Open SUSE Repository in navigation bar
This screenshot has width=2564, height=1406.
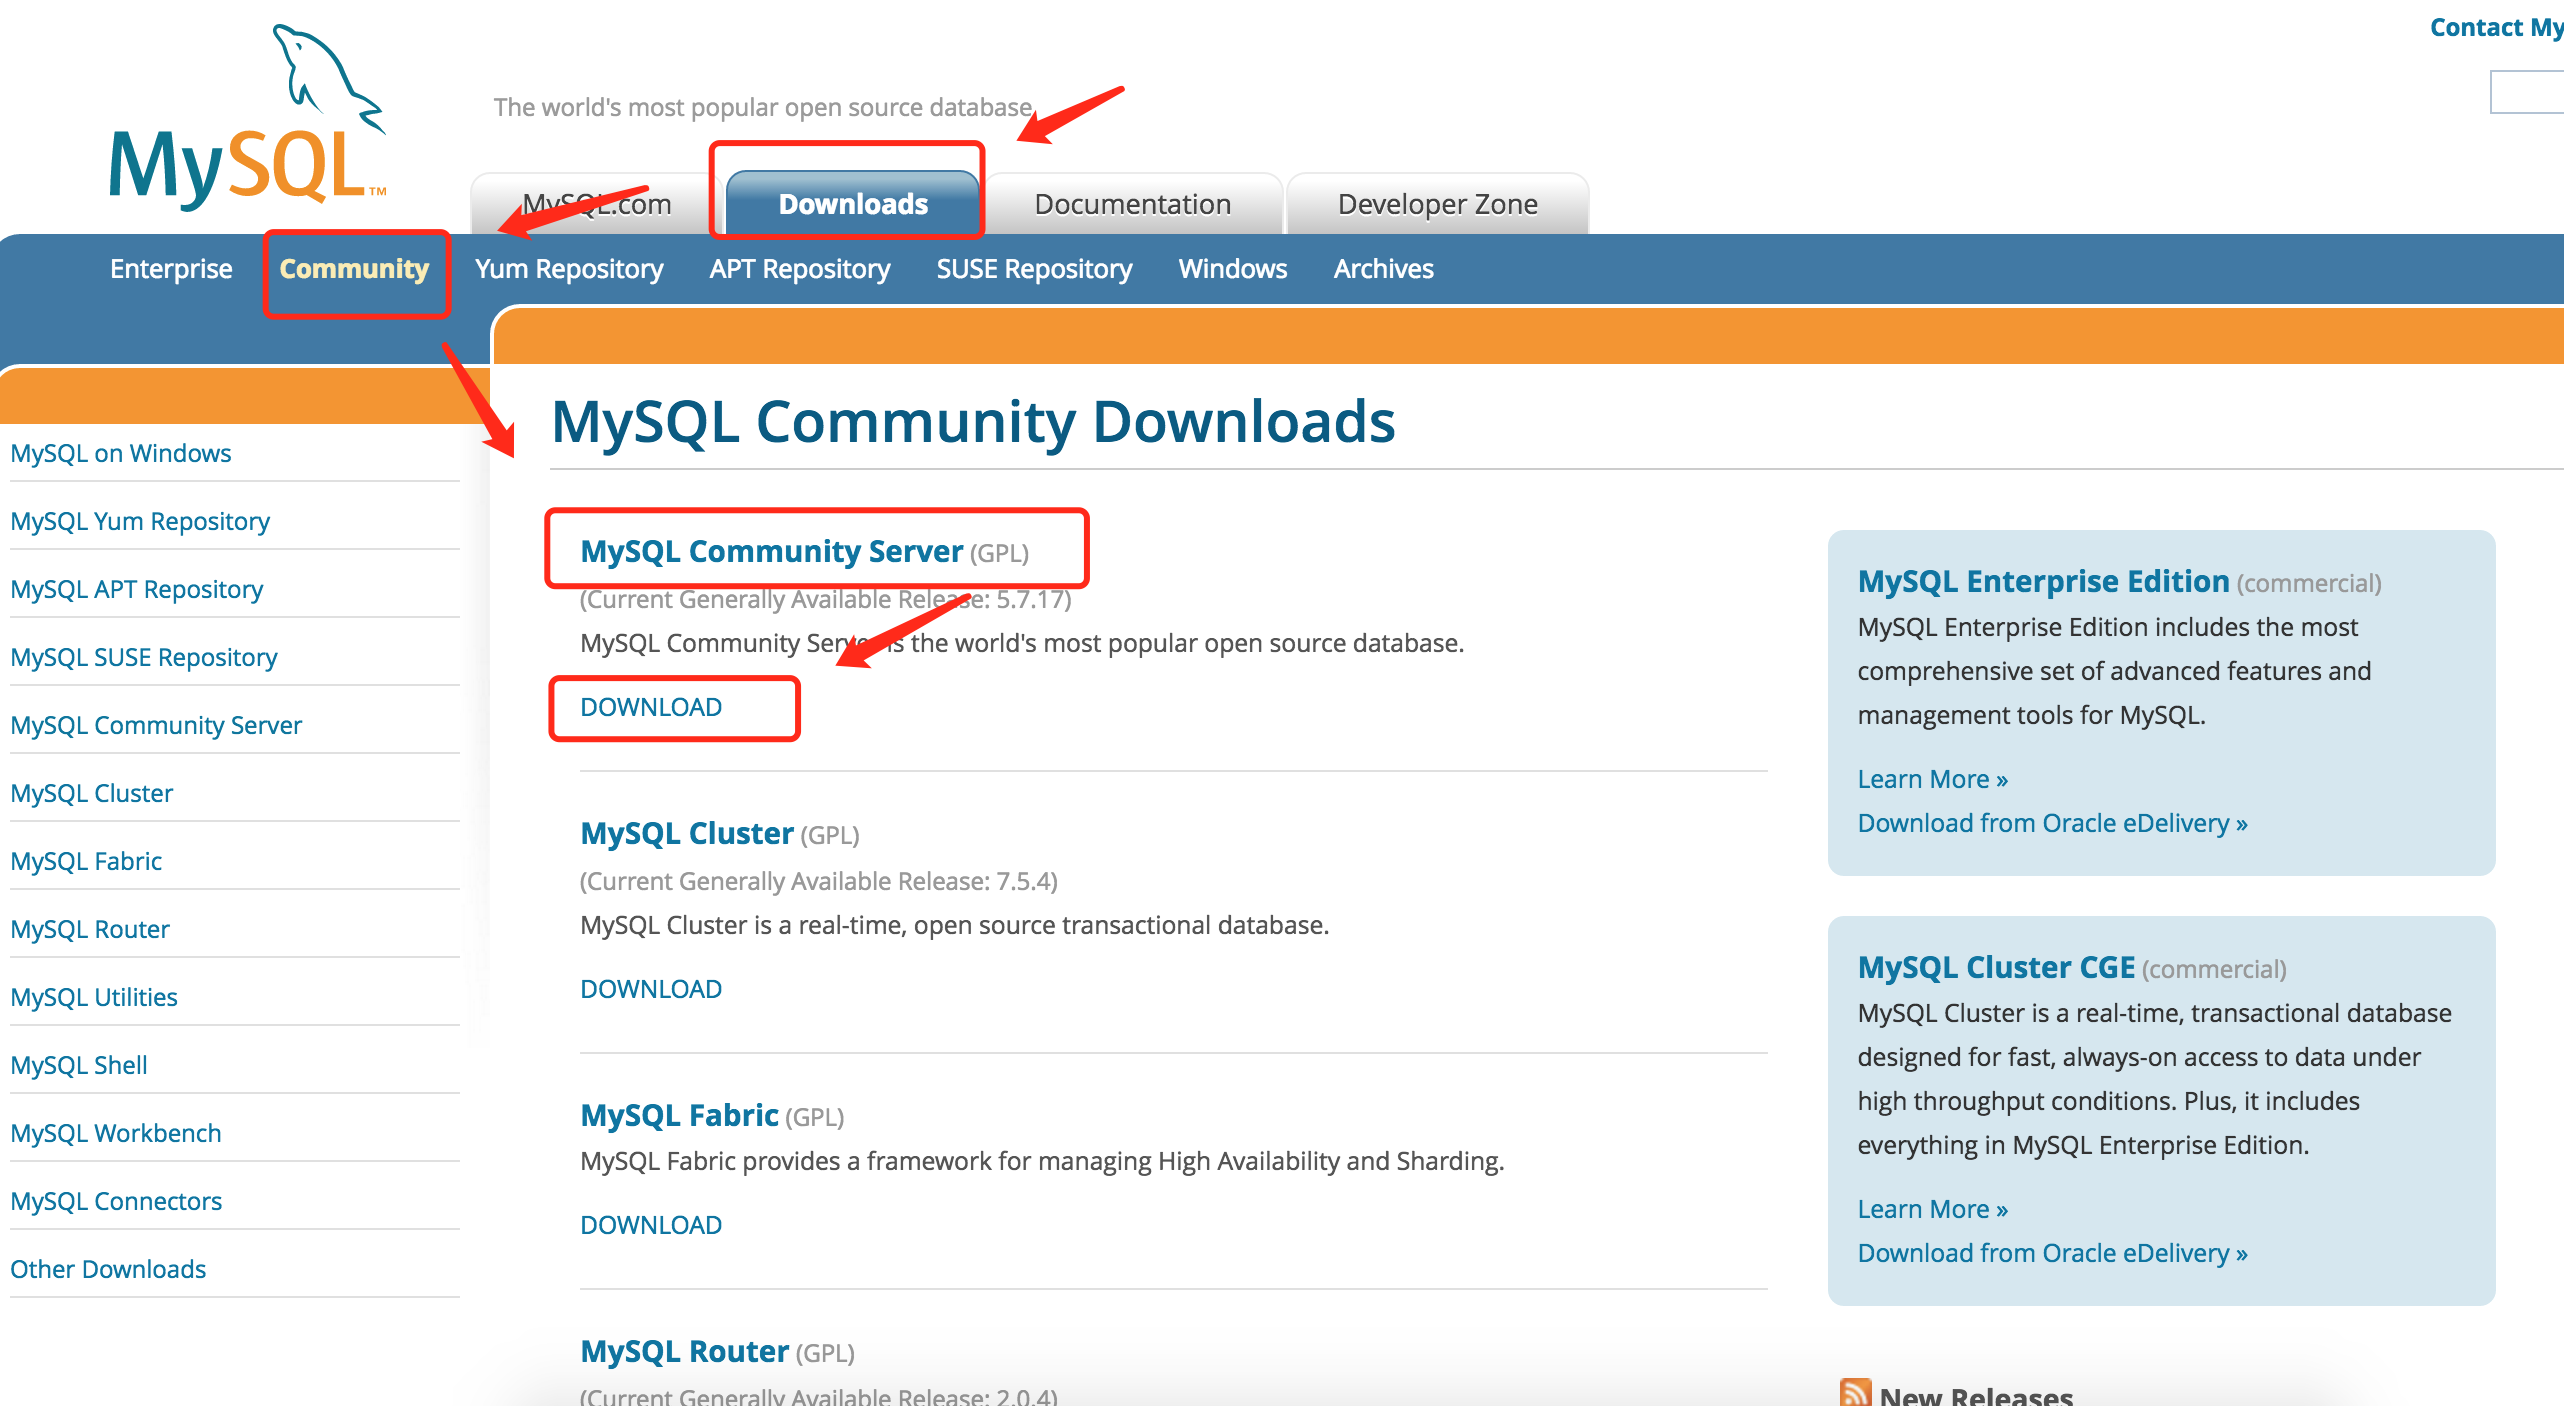(1034, 269)
